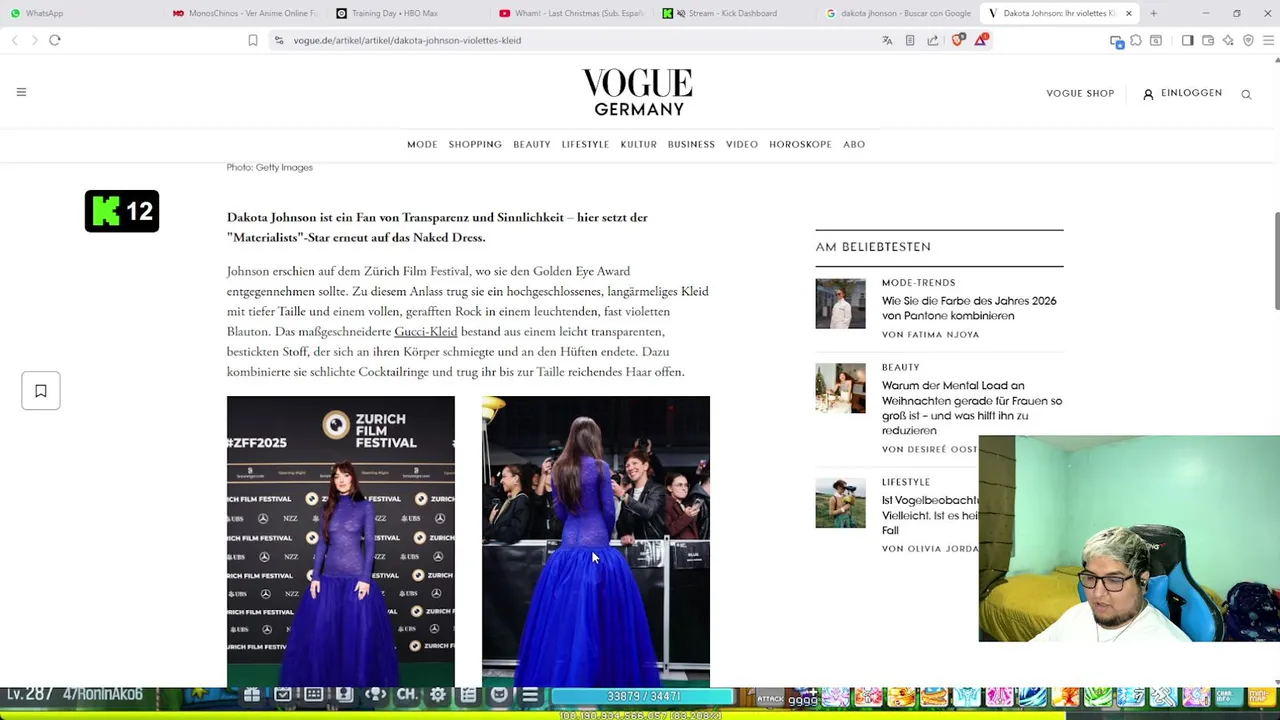The image size is (1280, 720).
Task: Open the Brave Shields lion icon
Action: (958, 40)
